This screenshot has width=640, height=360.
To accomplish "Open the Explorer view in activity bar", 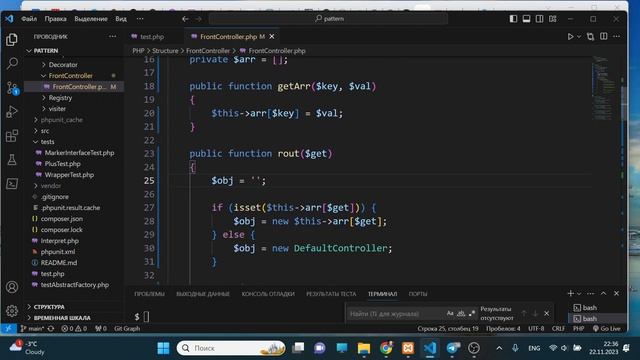I will tap(12, 40).
